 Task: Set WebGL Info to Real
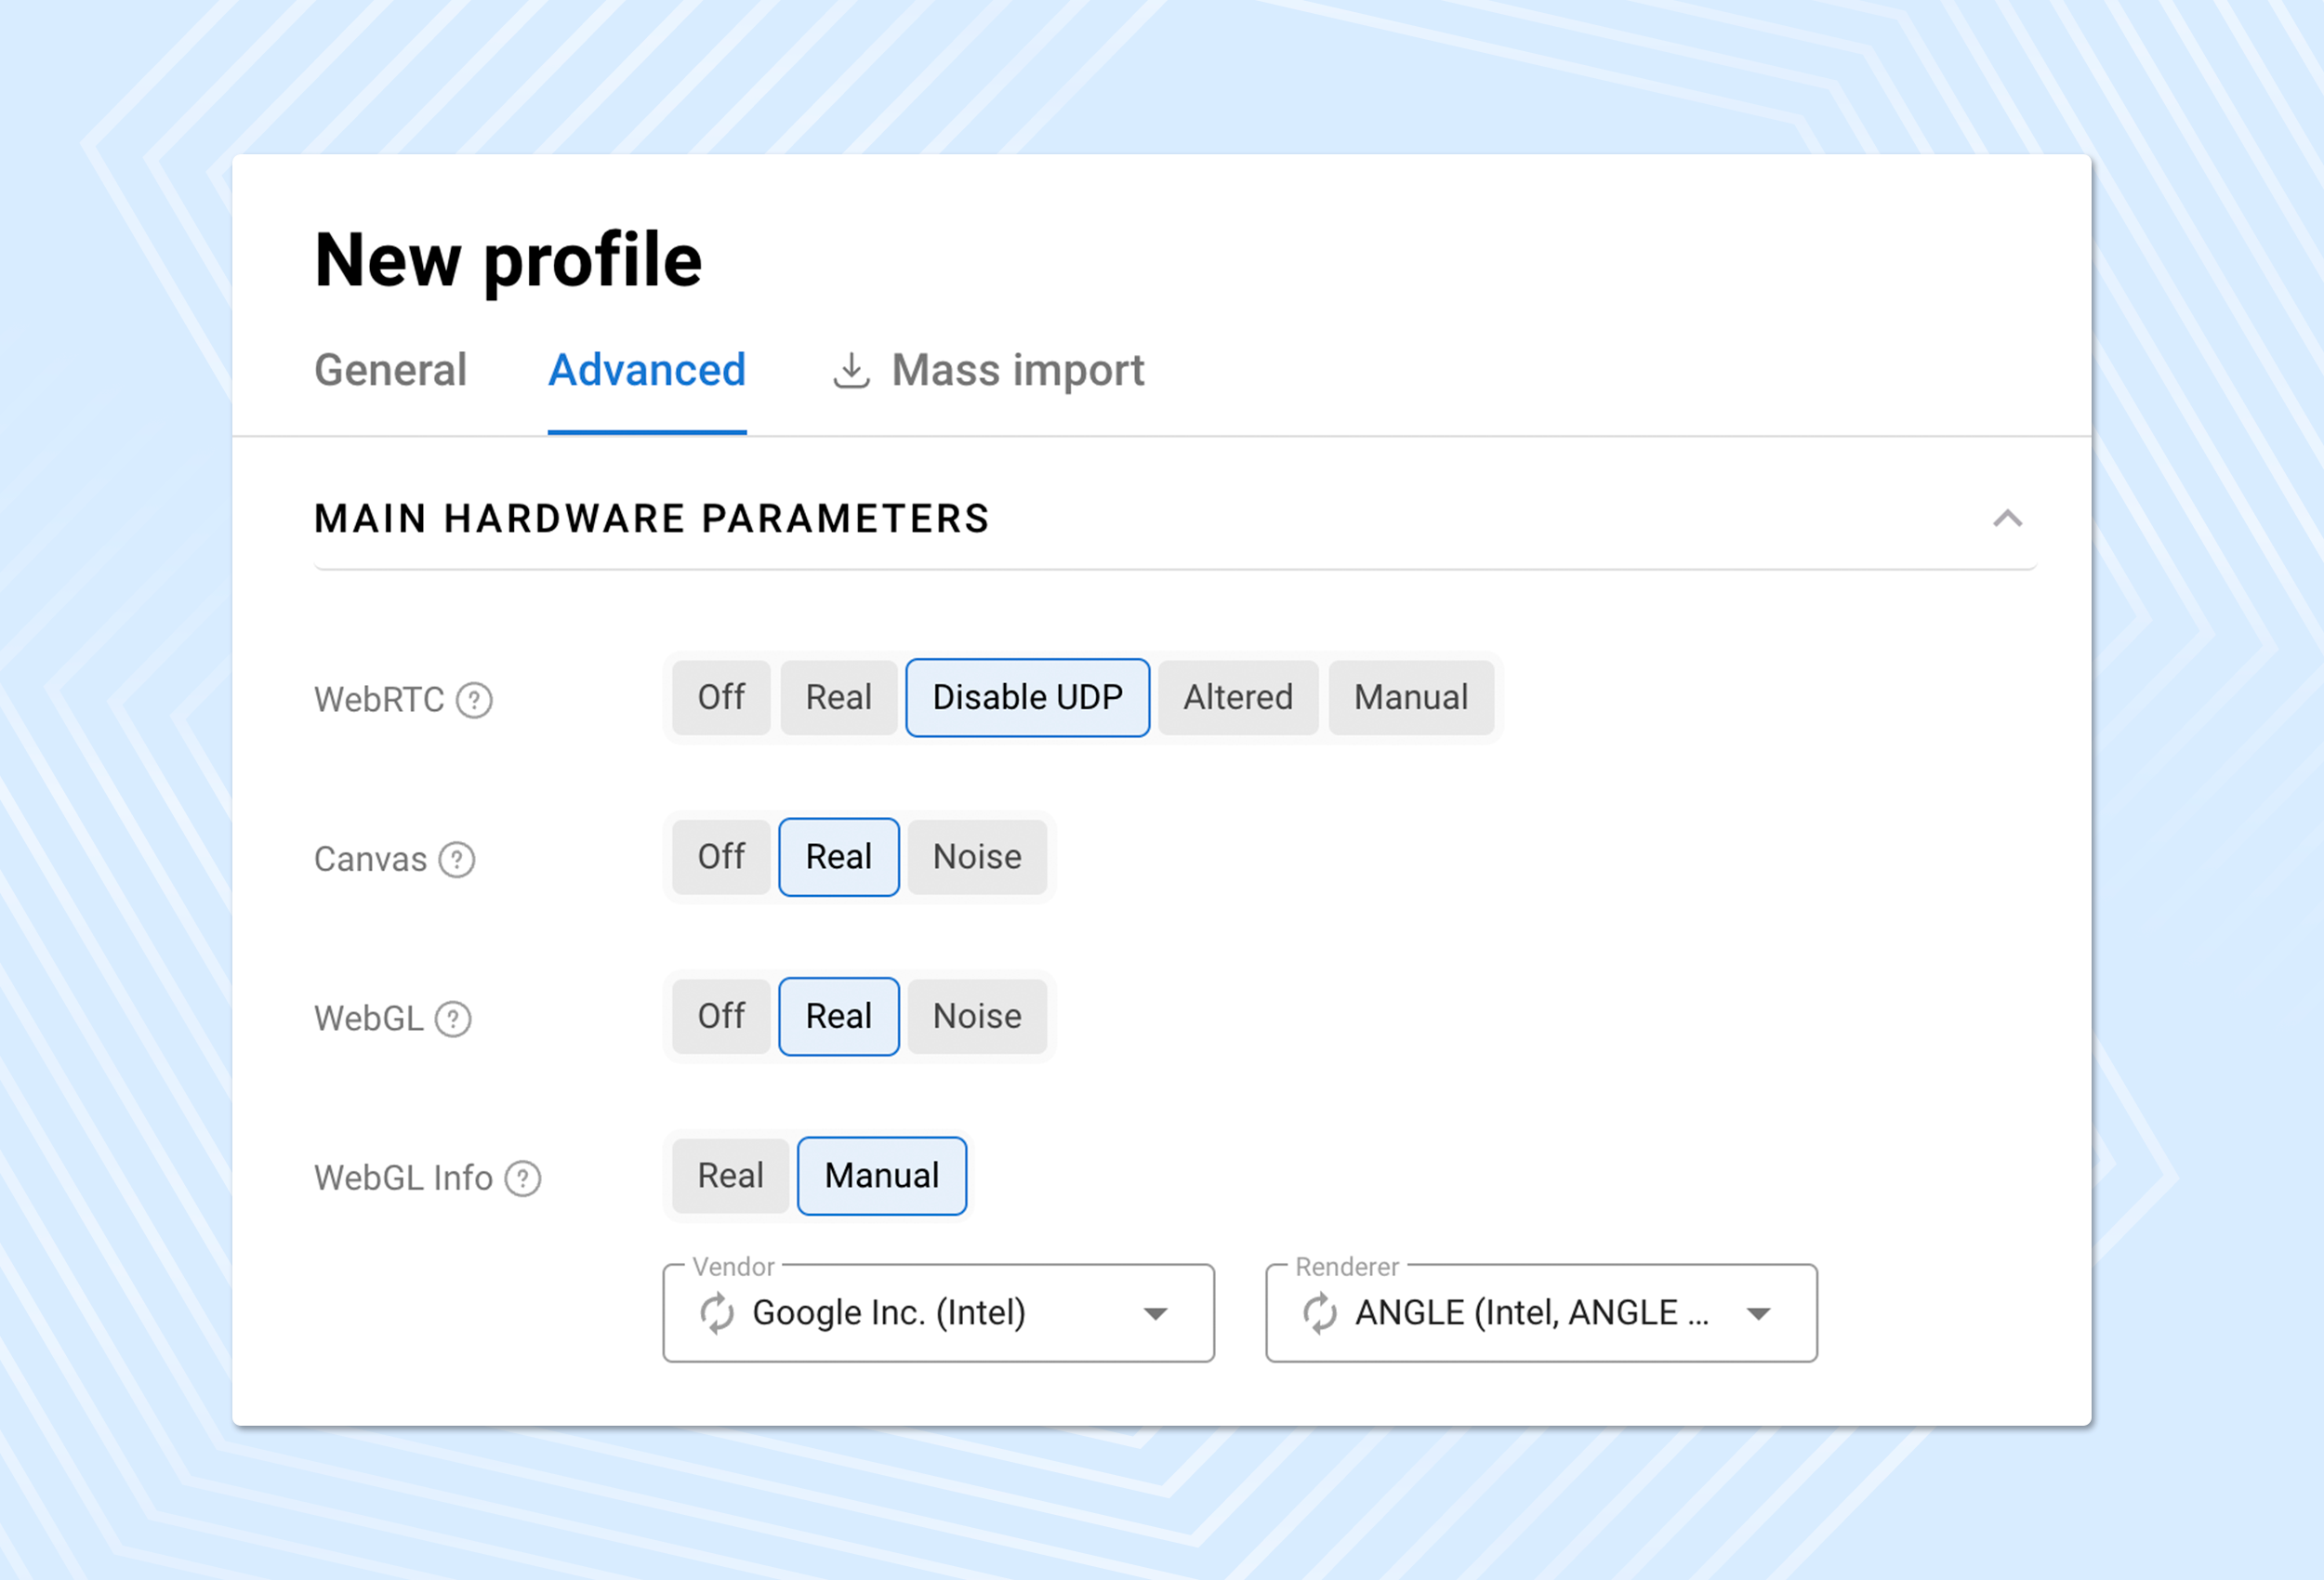(x=730, y=1176)
